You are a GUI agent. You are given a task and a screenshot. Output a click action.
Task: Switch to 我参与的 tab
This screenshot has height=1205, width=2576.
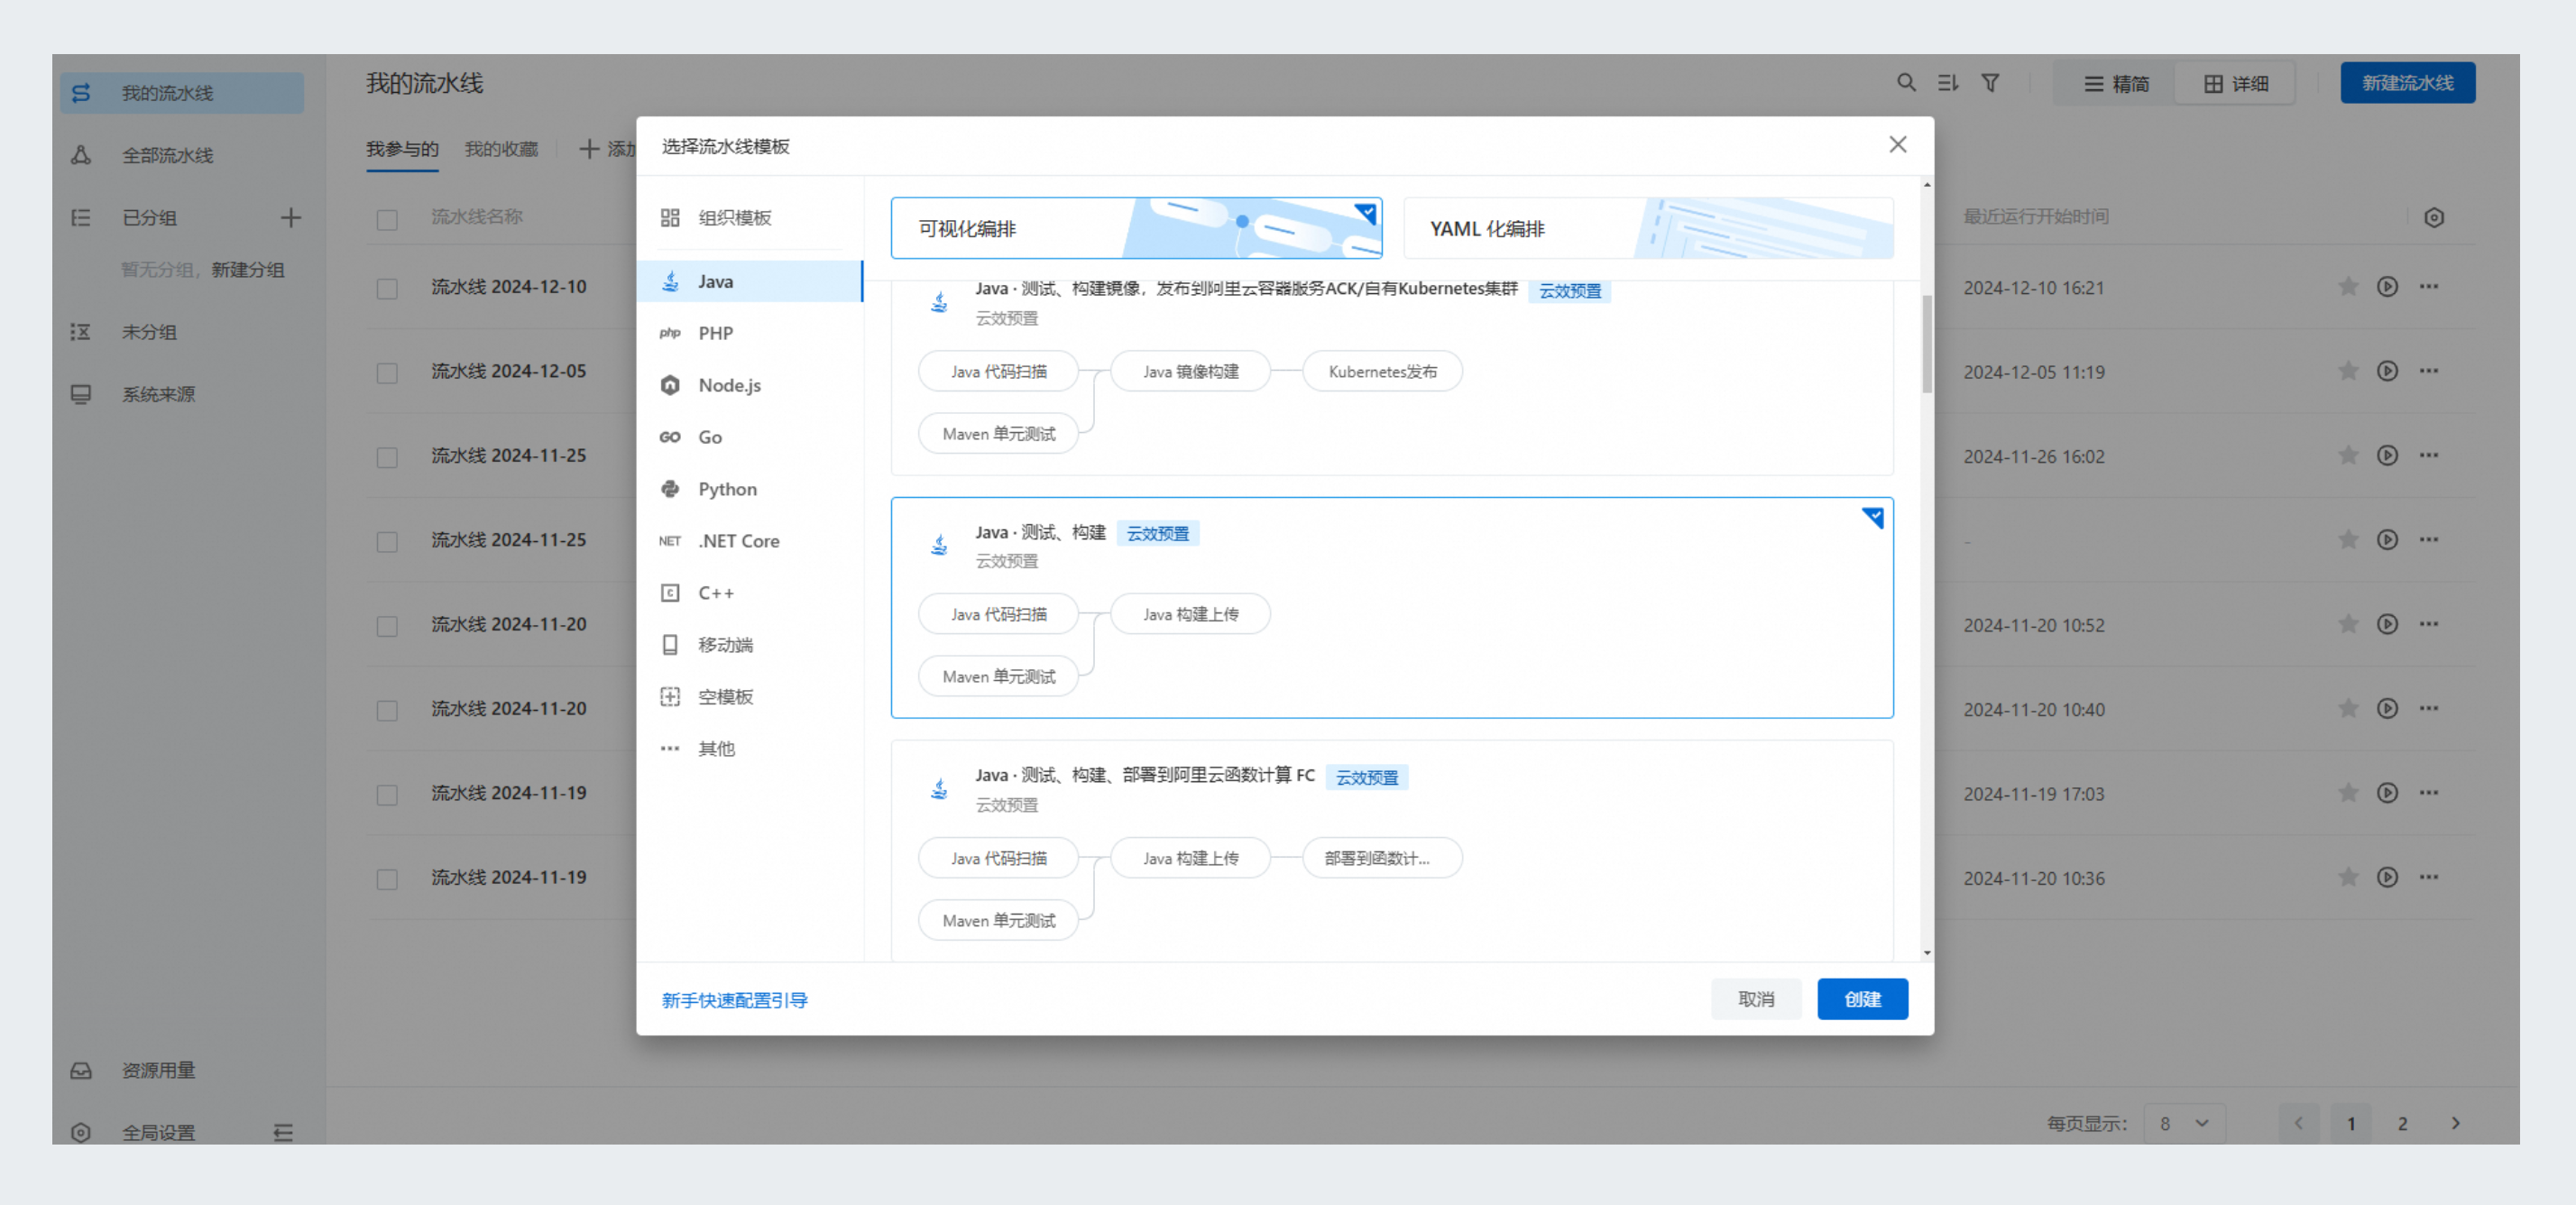click(402, 149)
